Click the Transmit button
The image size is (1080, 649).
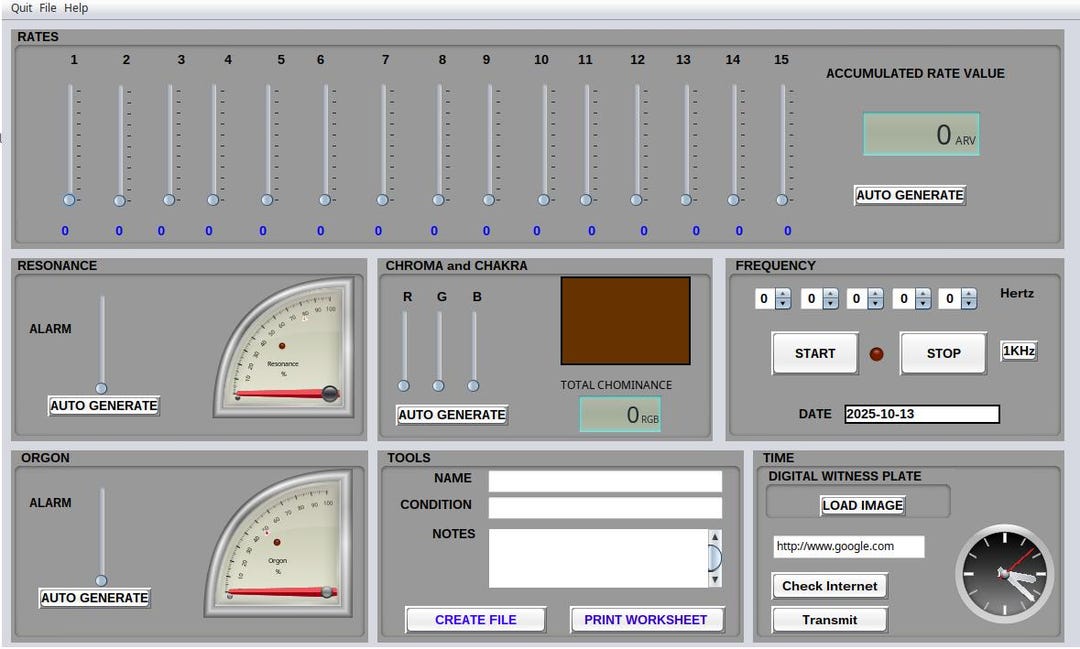click(x=829, y=620)
